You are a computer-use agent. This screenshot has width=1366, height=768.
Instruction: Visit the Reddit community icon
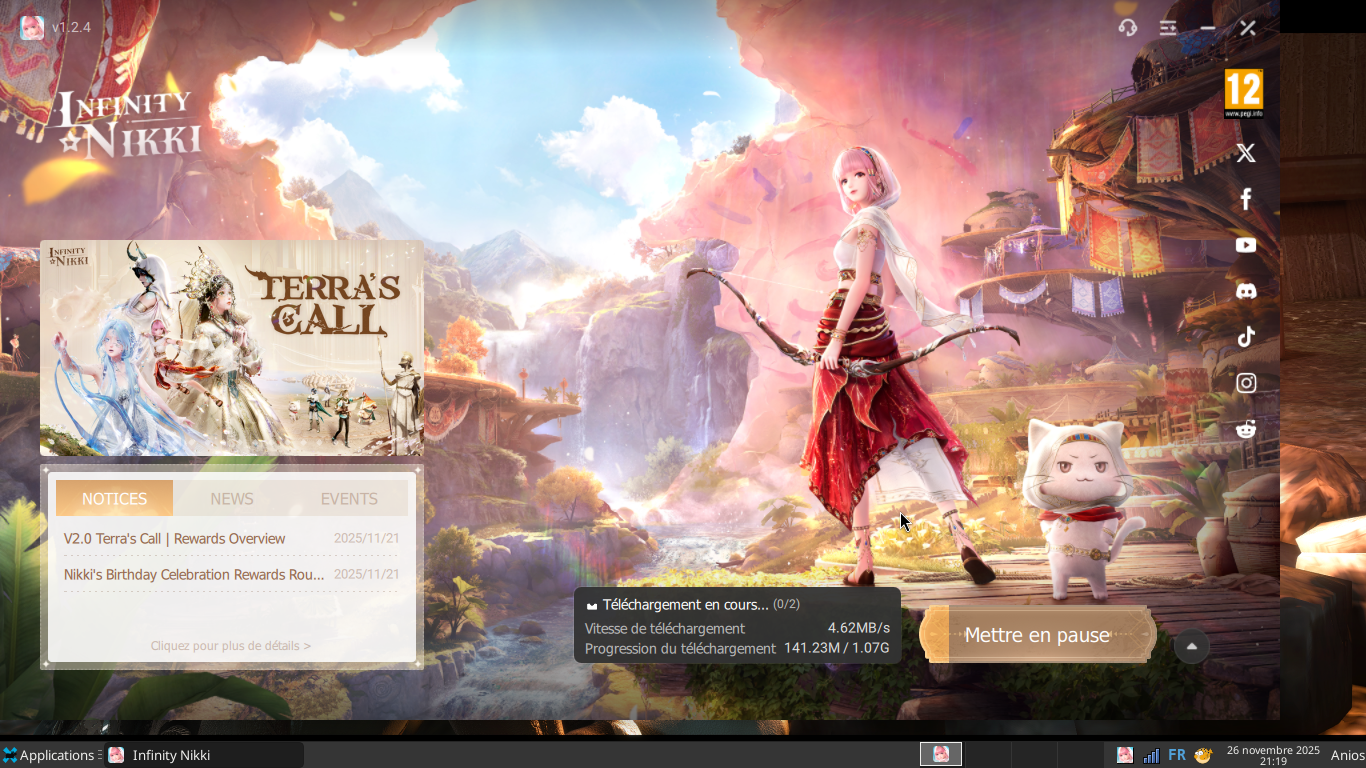pos(1246,429)
